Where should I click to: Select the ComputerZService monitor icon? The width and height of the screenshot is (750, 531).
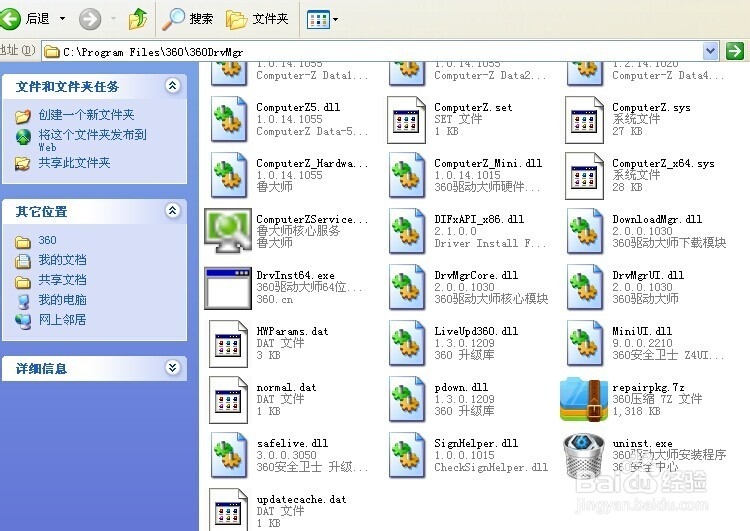point(228,231)
